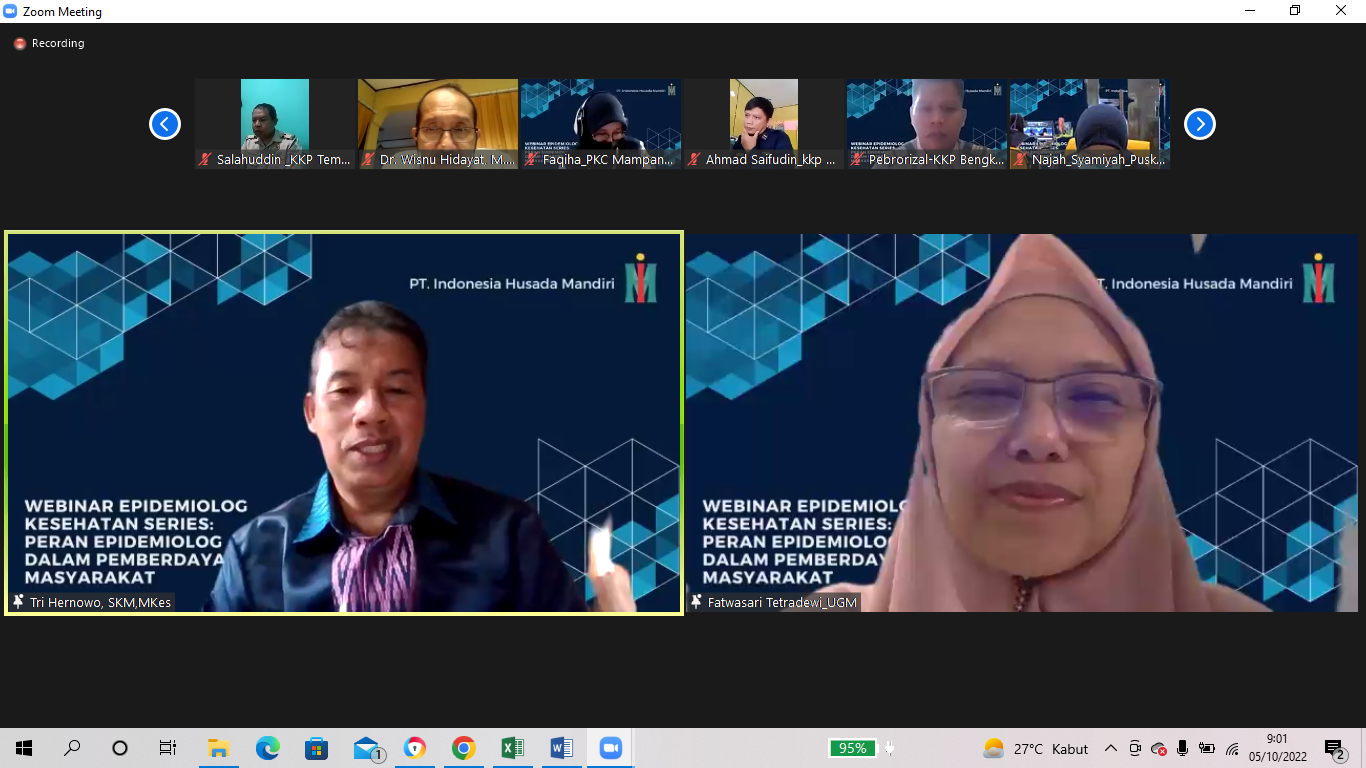Click the muted mic icon by Pebrorizal-KKP
This screenshot has height=768, width=1366.
pos(857,160)
